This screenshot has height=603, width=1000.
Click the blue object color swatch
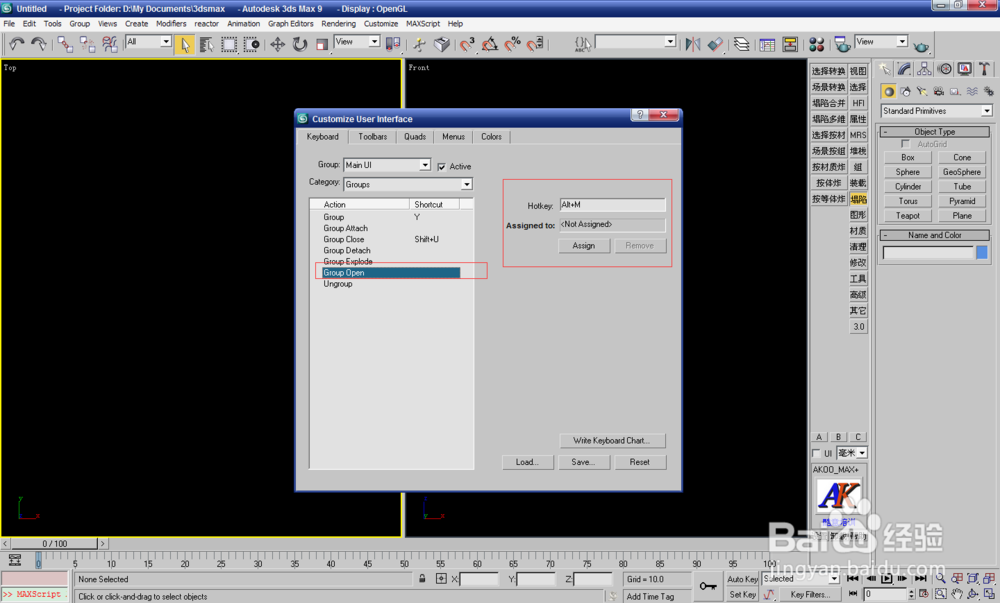click(x=982, y=252)
